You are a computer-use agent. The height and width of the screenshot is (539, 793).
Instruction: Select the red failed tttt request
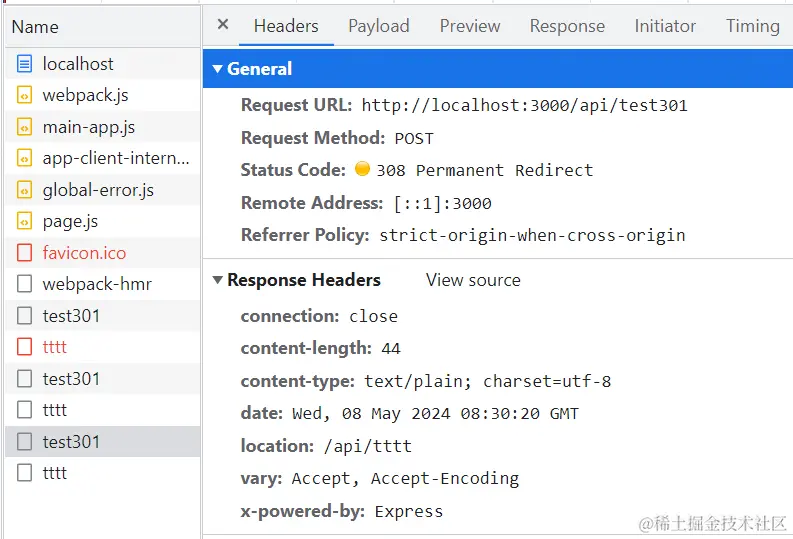(x=55, y=347)
